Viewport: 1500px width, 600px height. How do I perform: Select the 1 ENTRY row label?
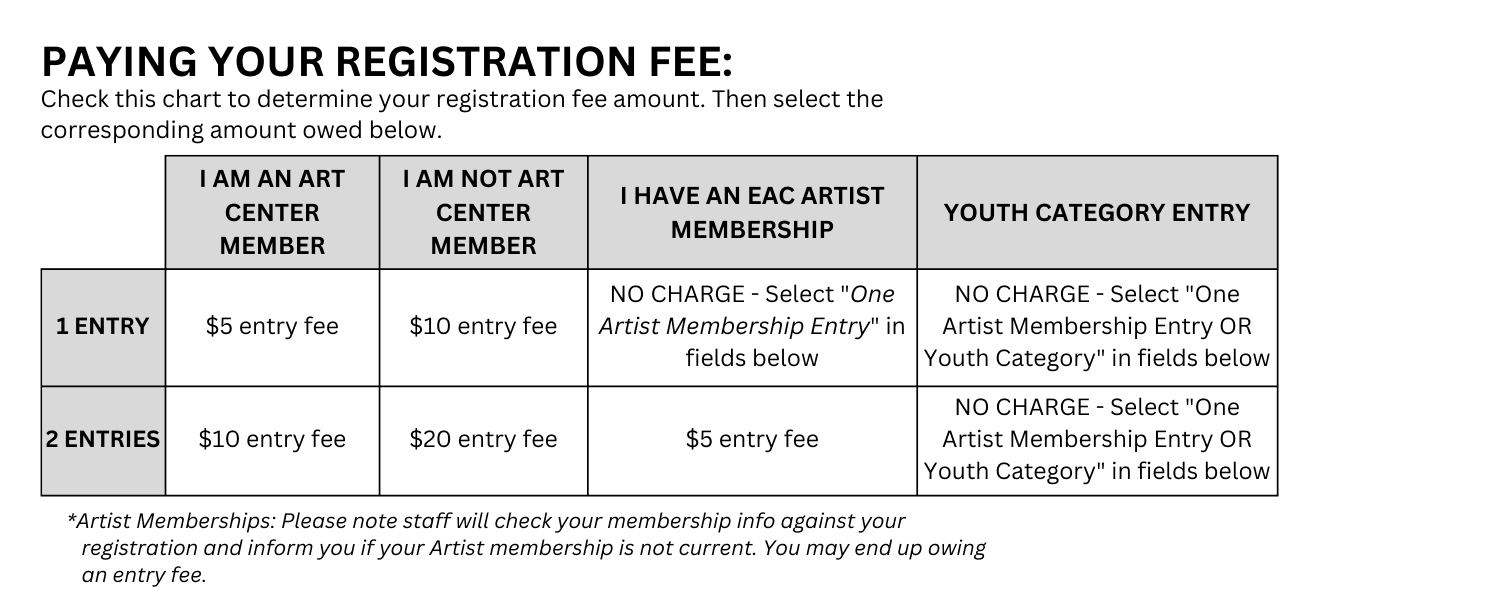[x=103, y=327]
